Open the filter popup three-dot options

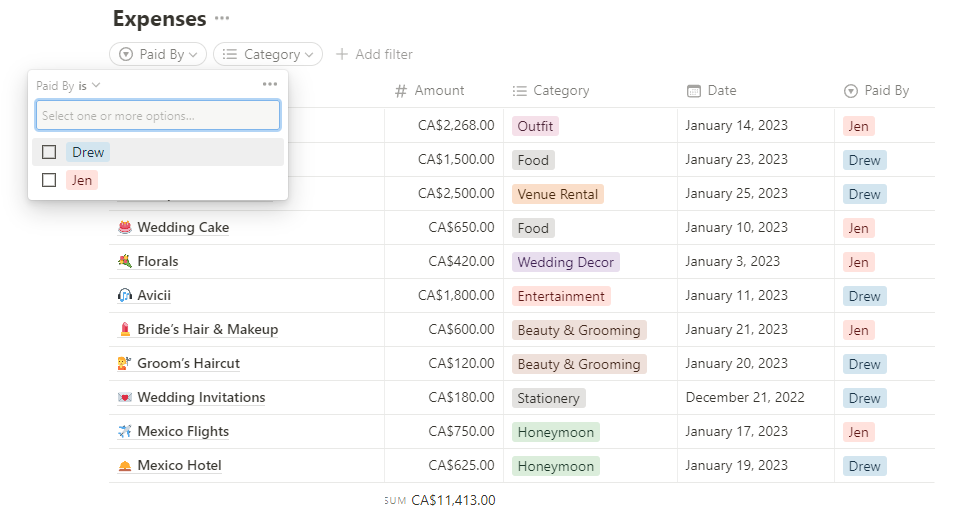pos(270,85)
